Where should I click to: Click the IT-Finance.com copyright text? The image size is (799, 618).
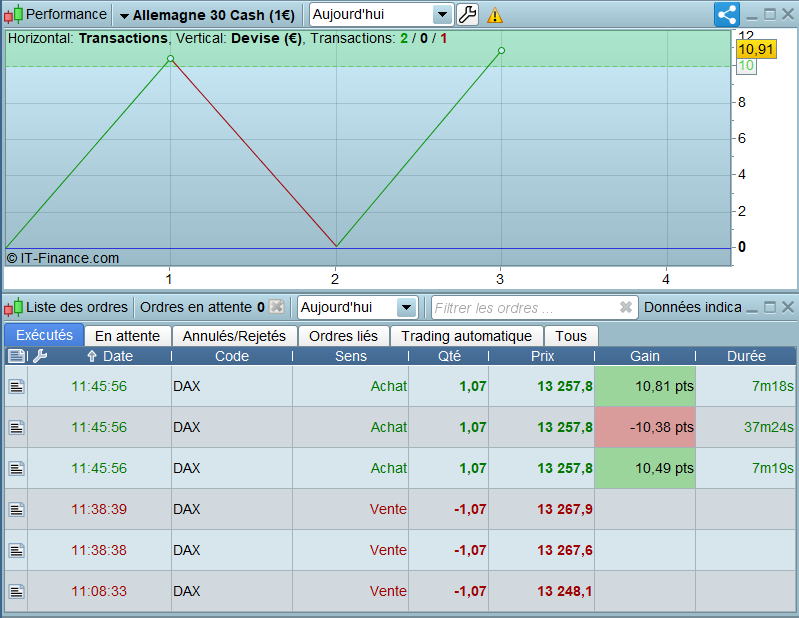(x=63, y=258)
